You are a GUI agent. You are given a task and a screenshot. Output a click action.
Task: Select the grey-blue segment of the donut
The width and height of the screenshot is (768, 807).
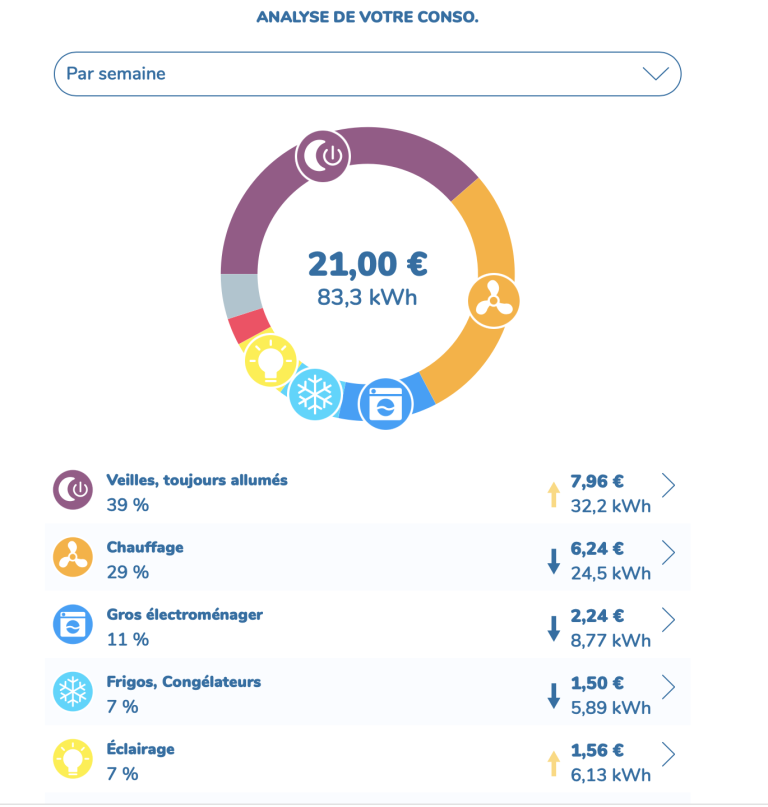tap(240, 294)
